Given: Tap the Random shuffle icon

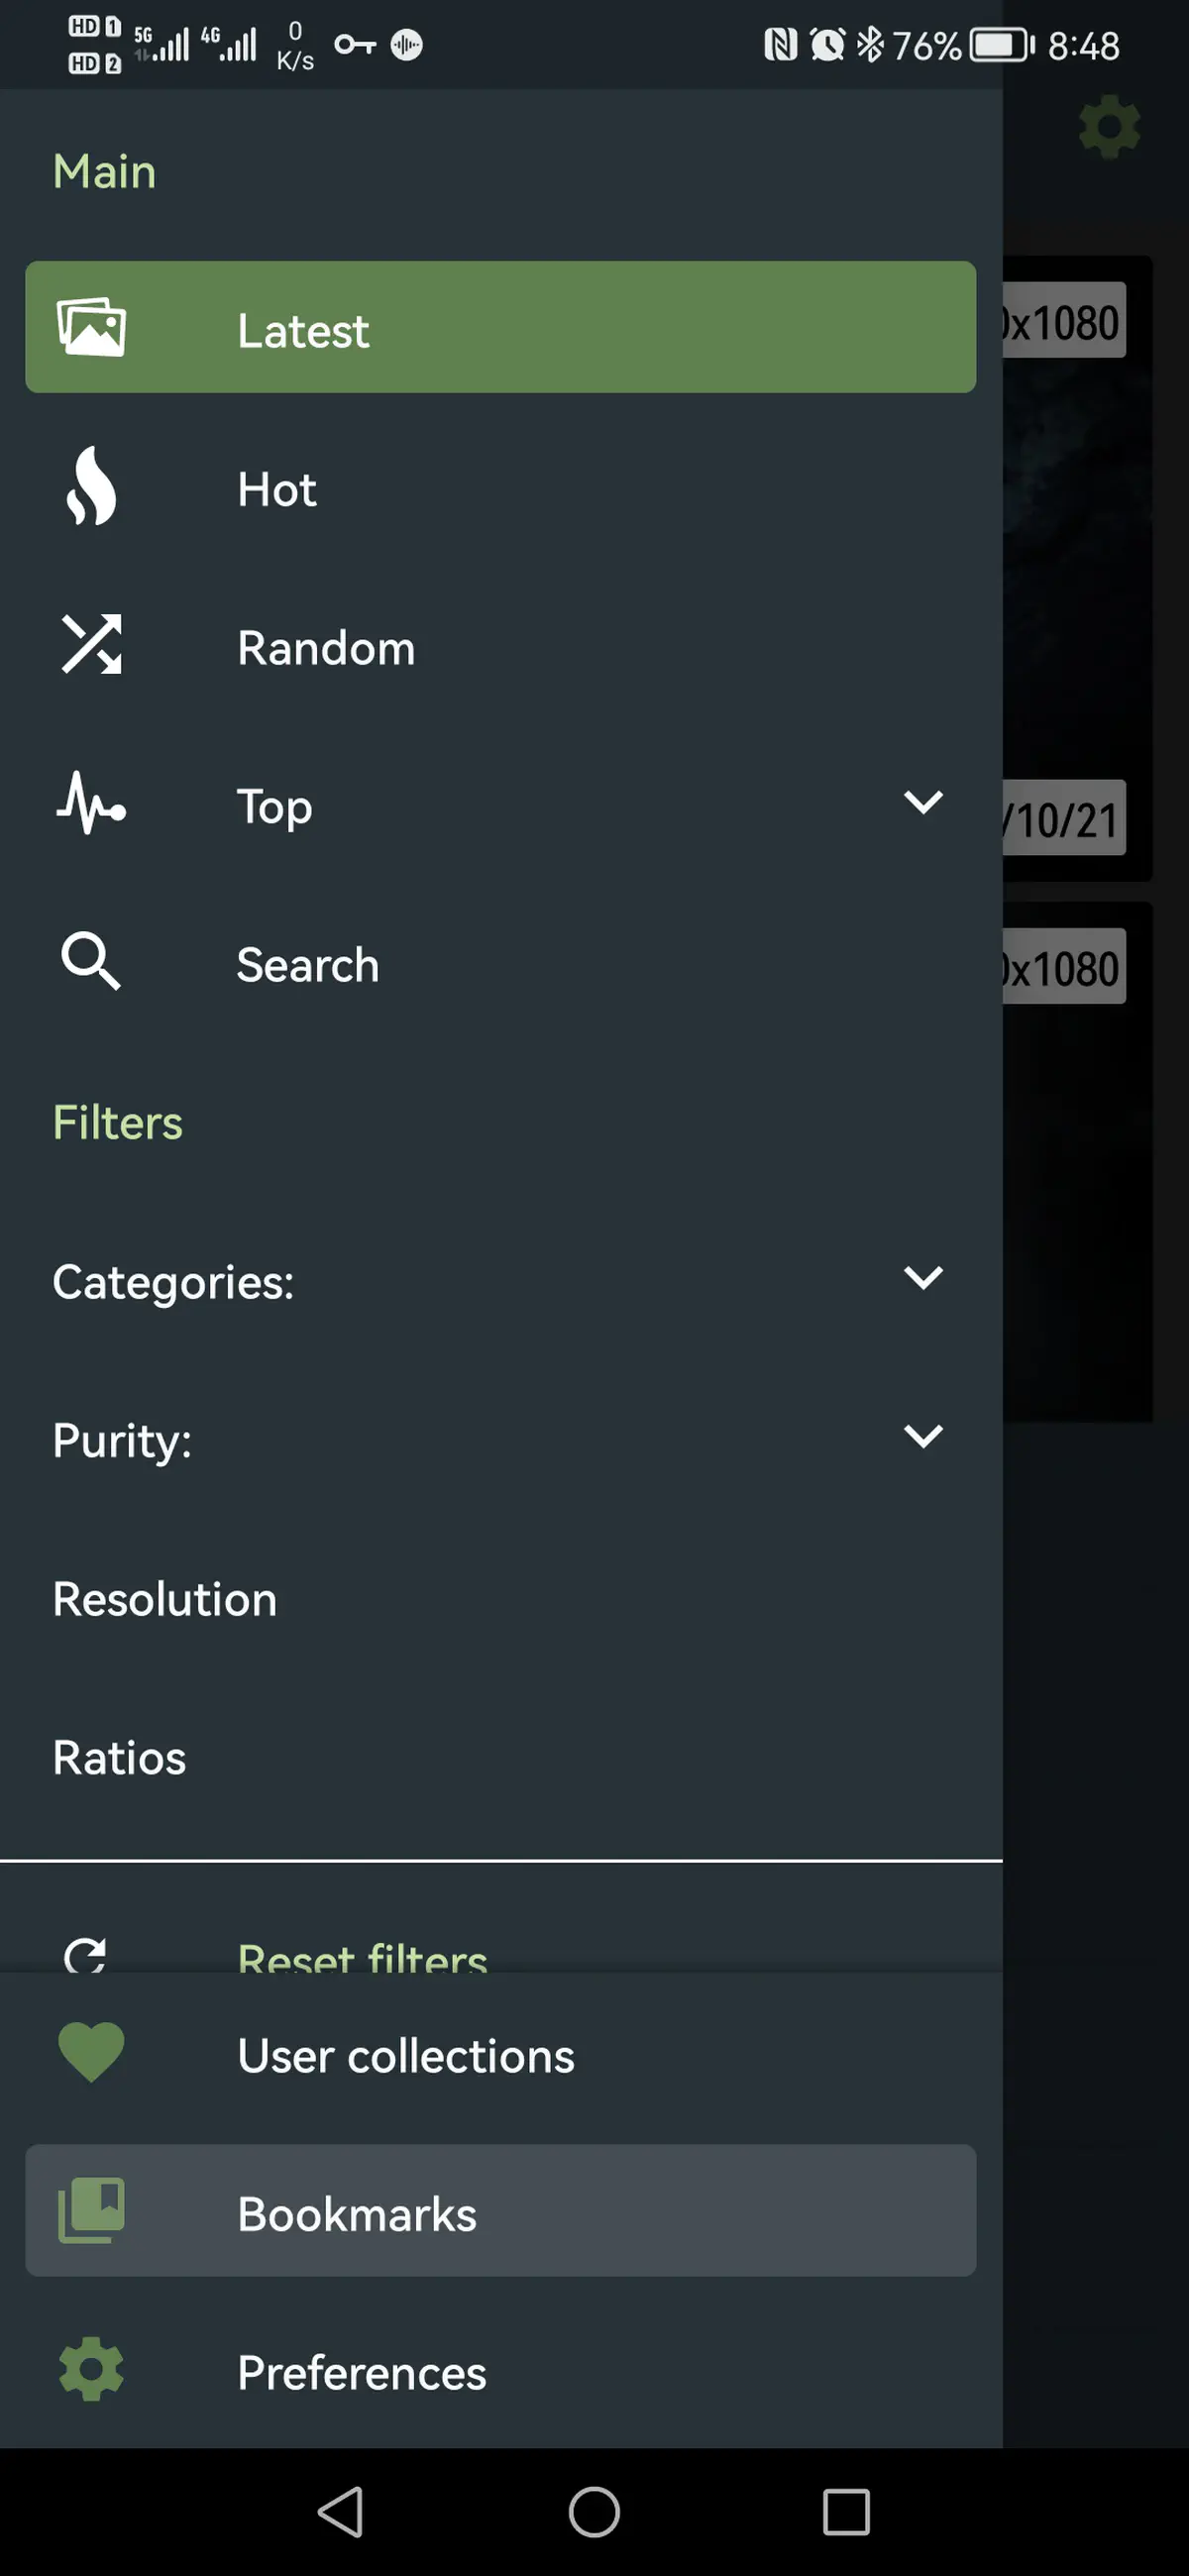Looking at the screenshot, I should coord(91,645).
